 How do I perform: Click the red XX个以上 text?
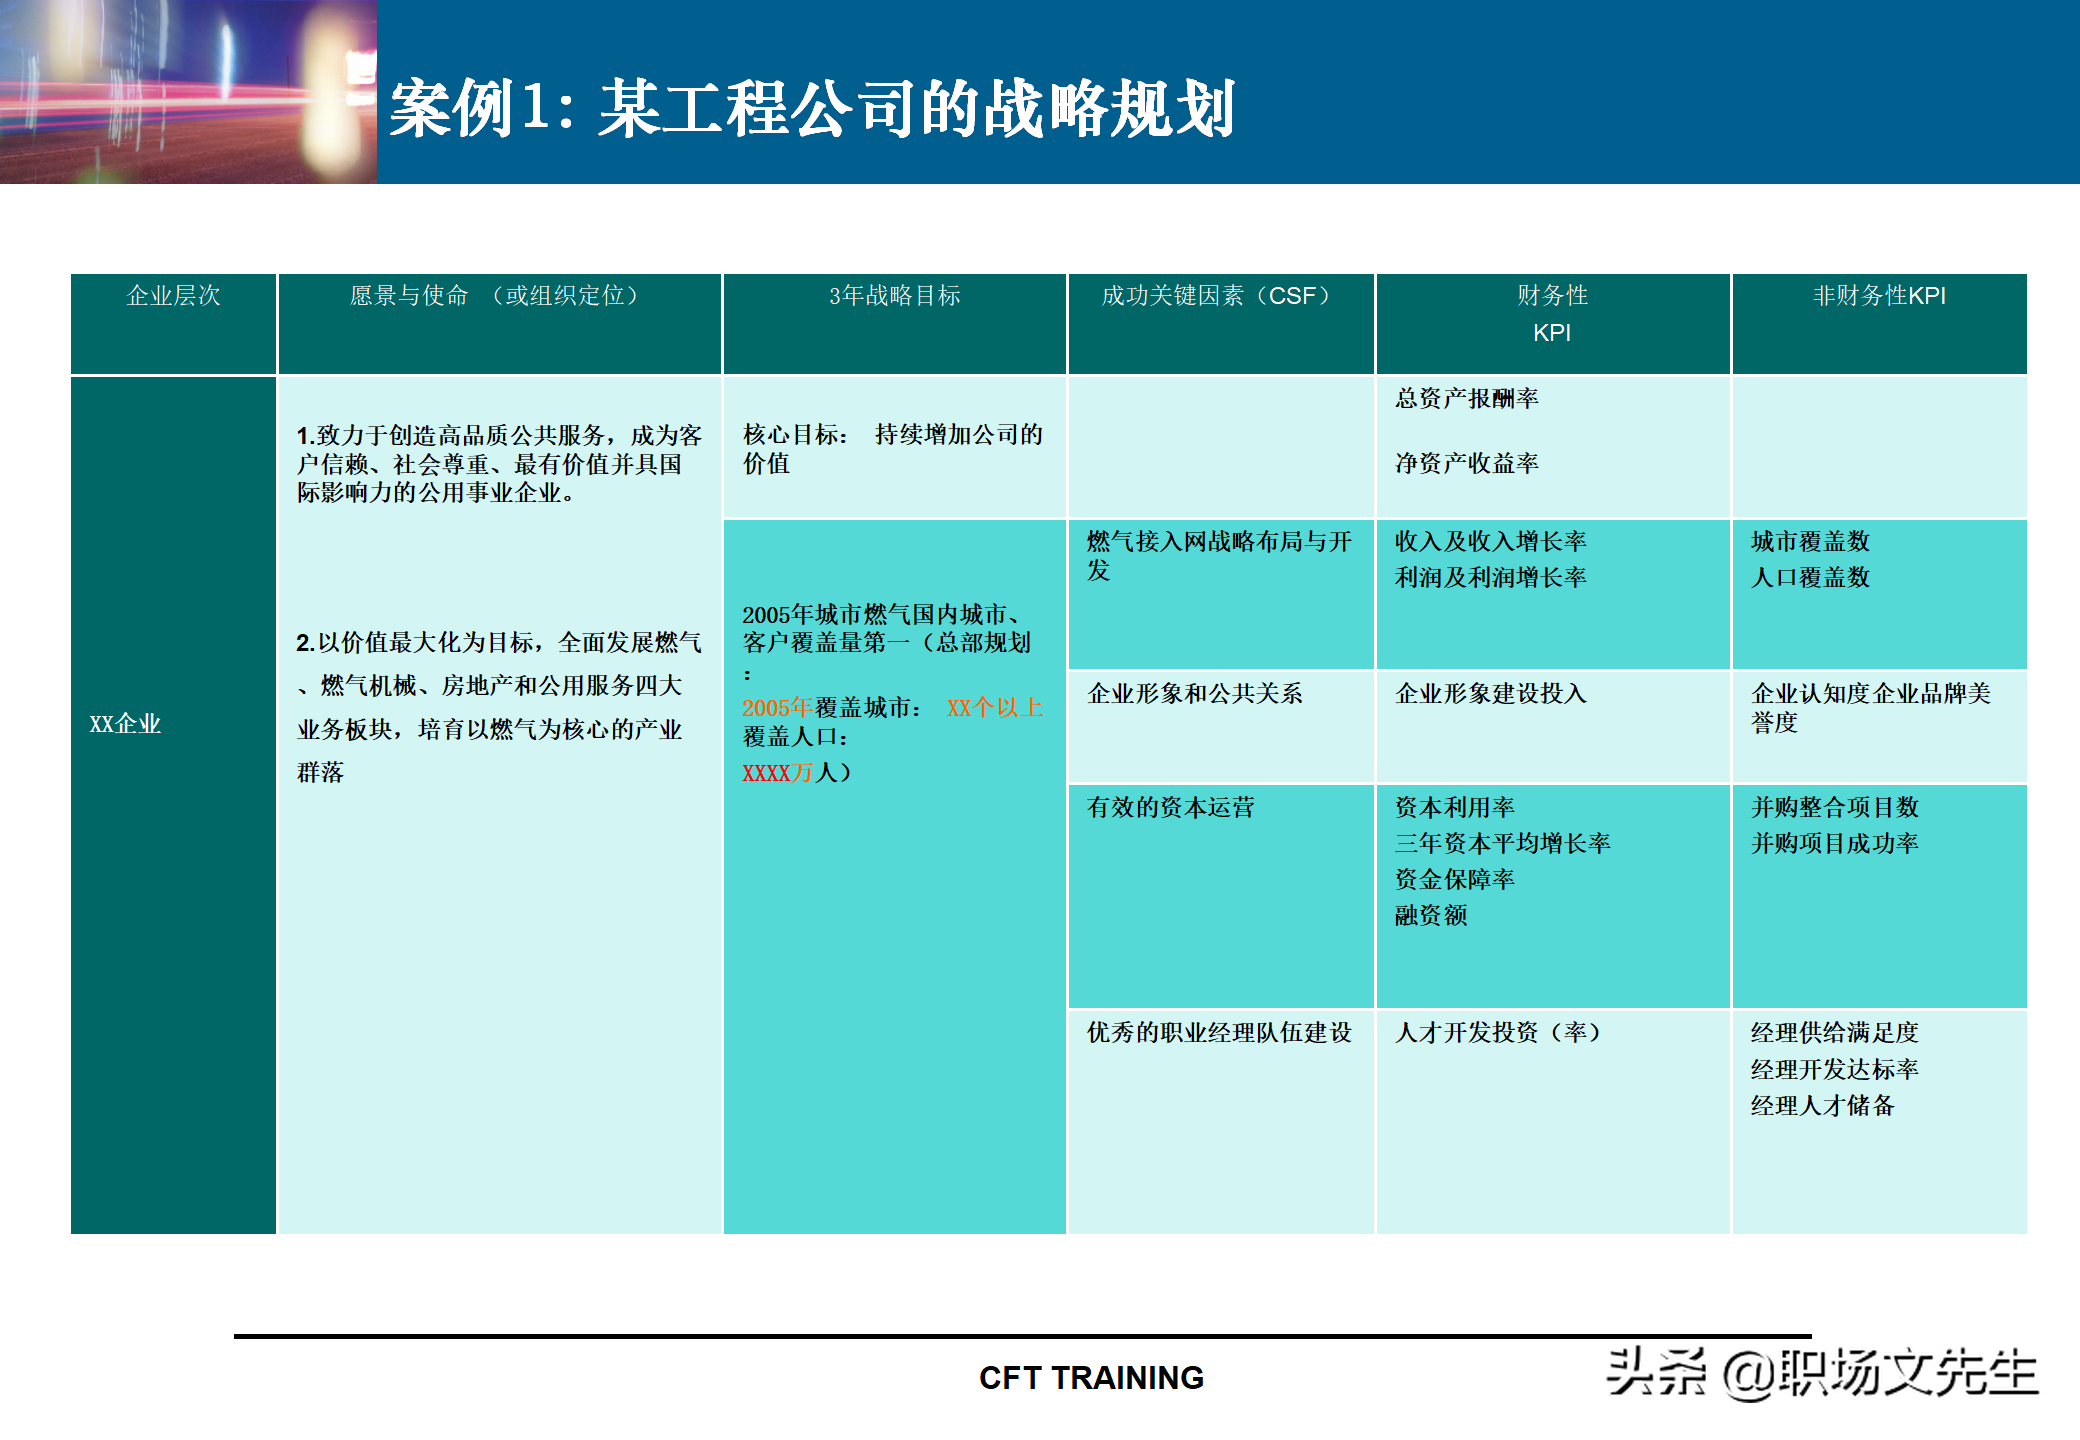[994, 708]
